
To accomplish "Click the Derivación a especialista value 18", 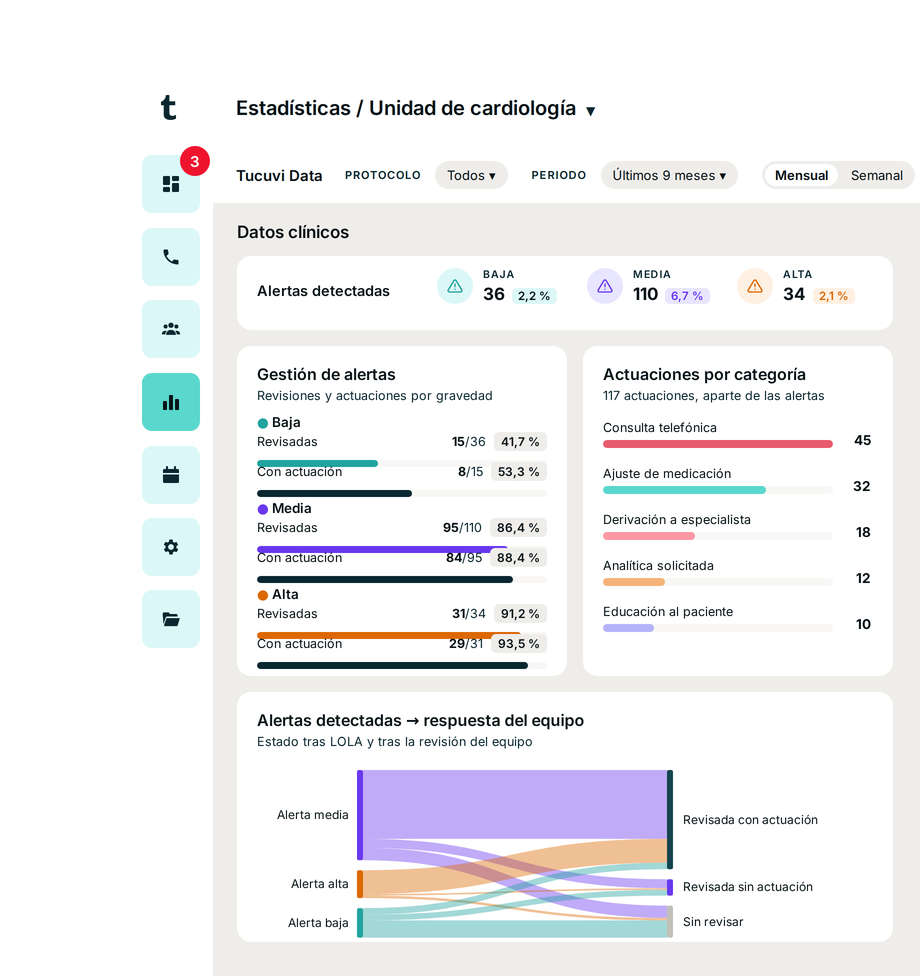I will [x=863, y=533].
